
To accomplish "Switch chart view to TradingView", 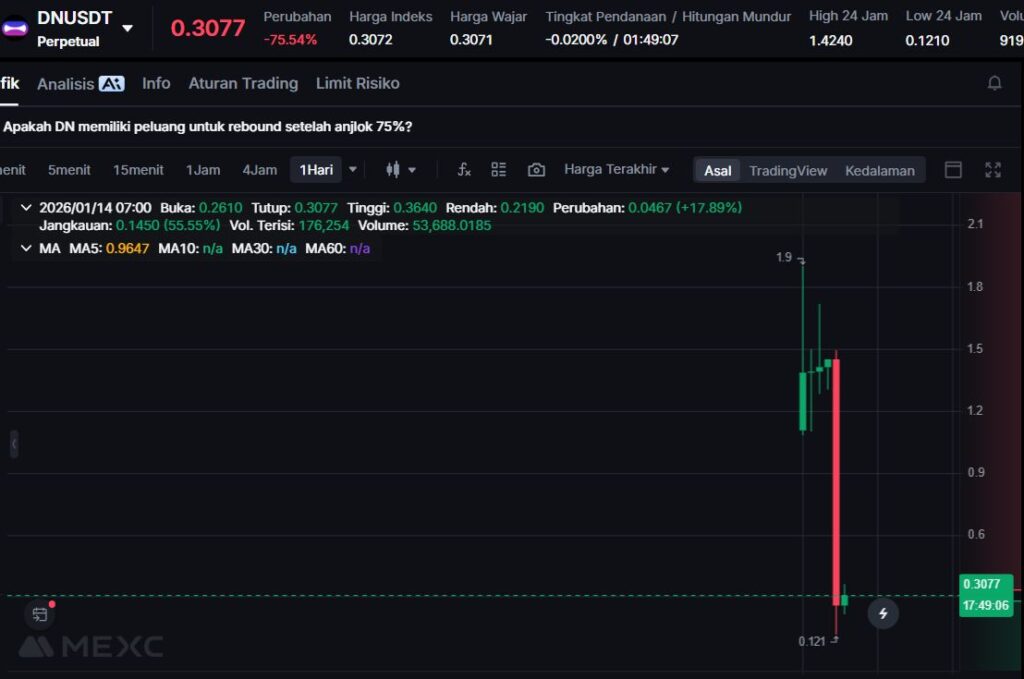I will pyautogui.click(x=788, y=170).
